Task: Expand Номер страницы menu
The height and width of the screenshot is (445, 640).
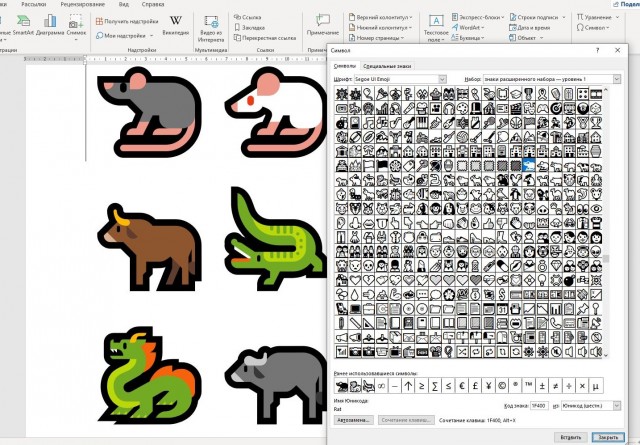Action: (x=376, y=38)
